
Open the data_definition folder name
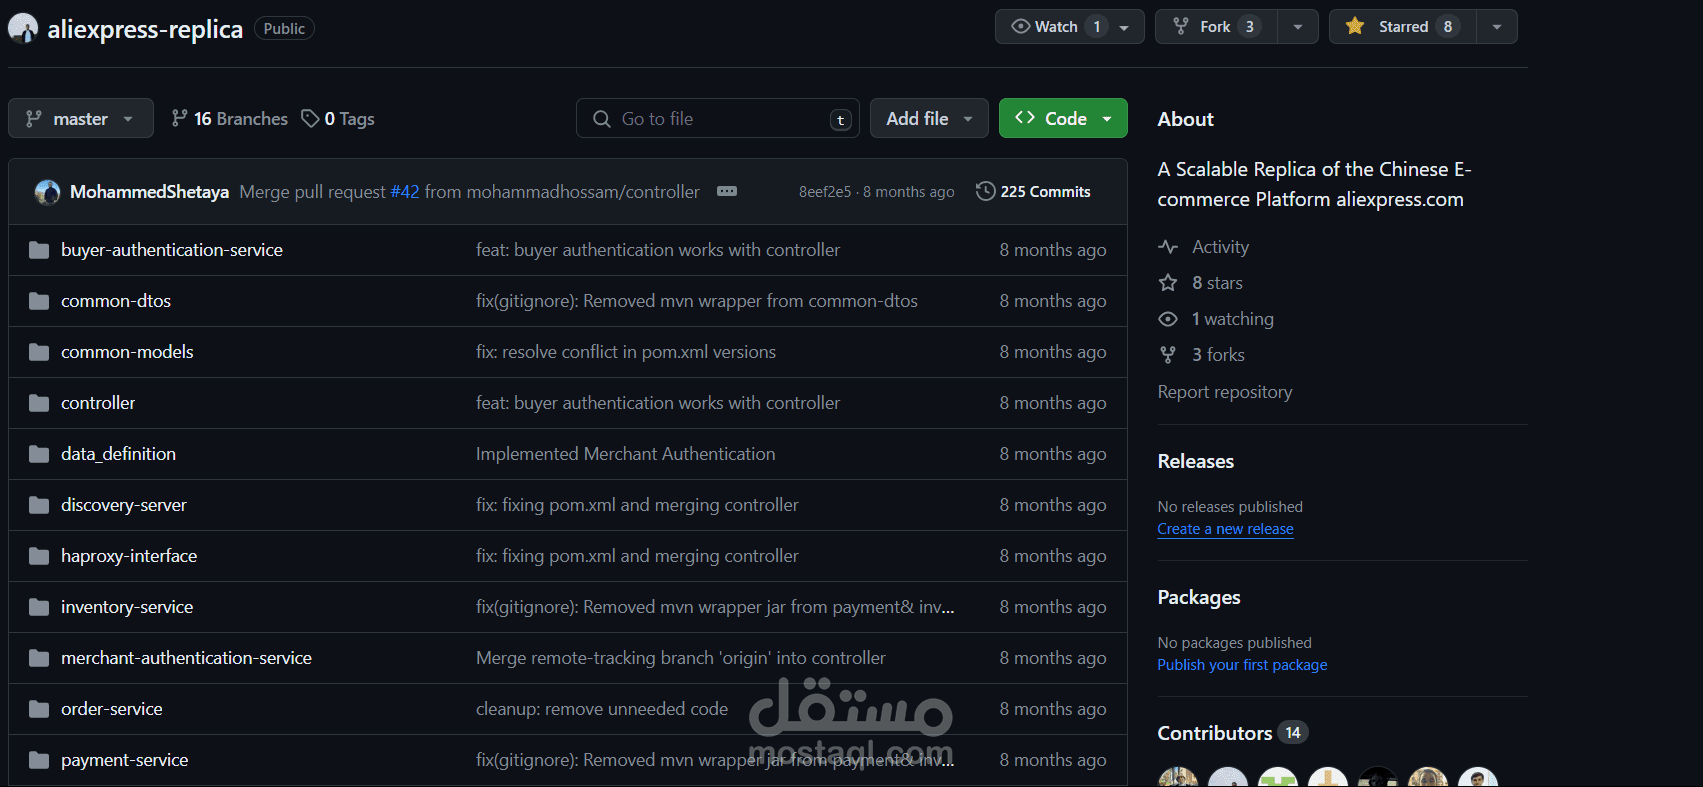(118, 454)
